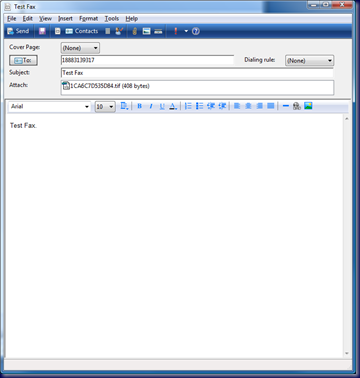The width and height of the screenshot is (360, 378).
Task: Click the To: recipient button
Action: pyautogui.click(x=23, y=60)
